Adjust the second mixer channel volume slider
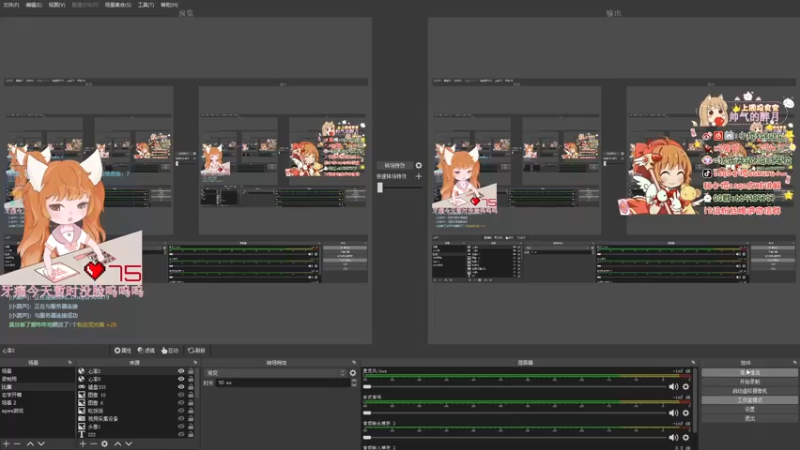Viewport: 800px width, 450px height. coord(514,413)
